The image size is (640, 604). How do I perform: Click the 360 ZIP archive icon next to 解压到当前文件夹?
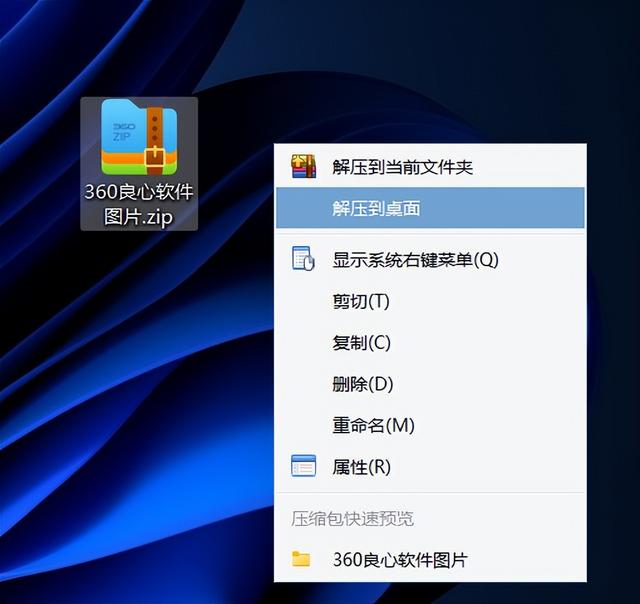pos(303,167)
